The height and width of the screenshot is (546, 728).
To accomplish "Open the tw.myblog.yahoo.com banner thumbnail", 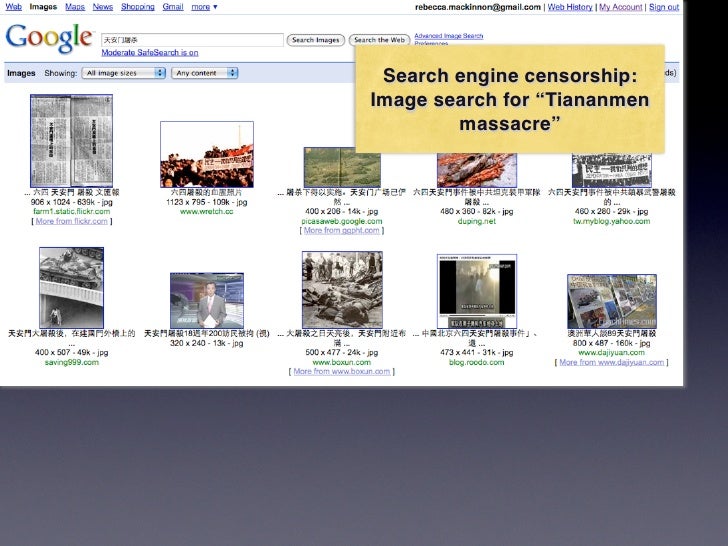I will point(611,170).
